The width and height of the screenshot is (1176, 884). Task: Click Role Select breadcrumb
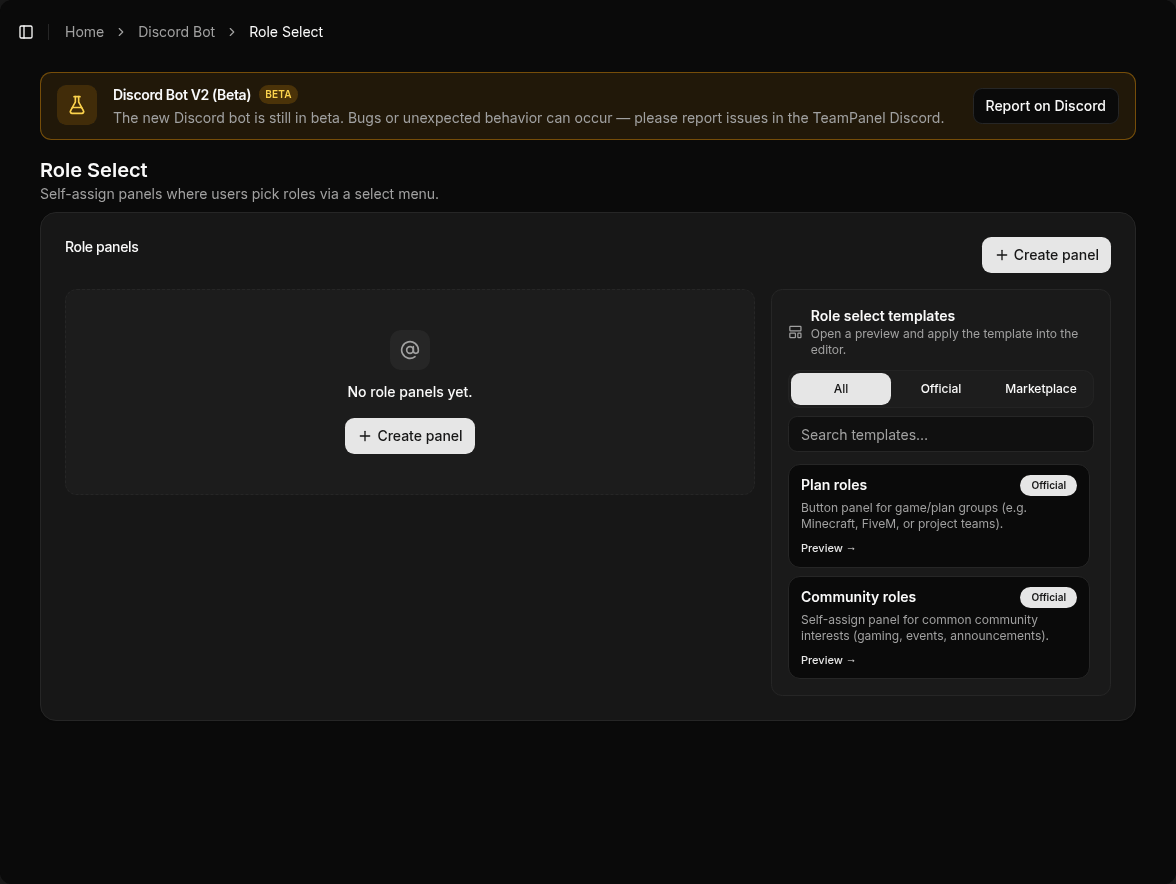(286, 32)
